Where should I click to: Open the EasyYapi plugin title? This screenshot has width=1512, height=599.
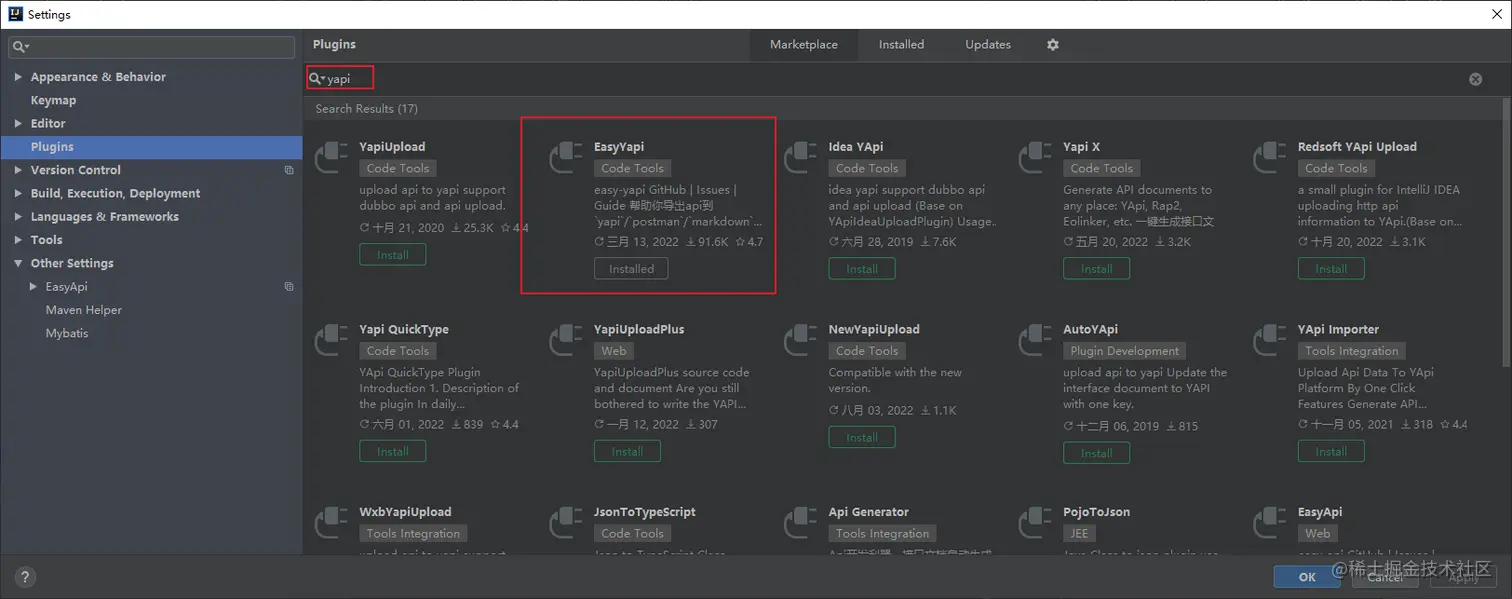point(619,147)
